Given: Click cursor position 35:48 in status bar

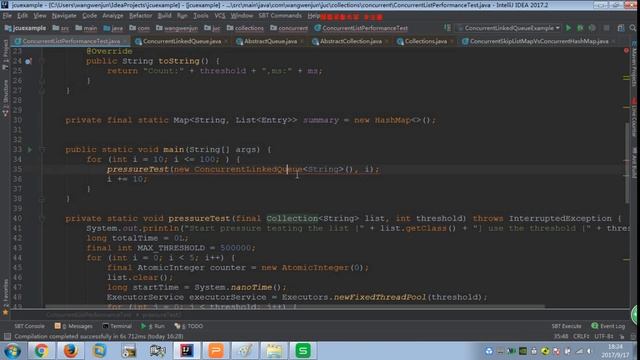Looking at the screenshot, I should pyautogui.click(x=561, y=336).
